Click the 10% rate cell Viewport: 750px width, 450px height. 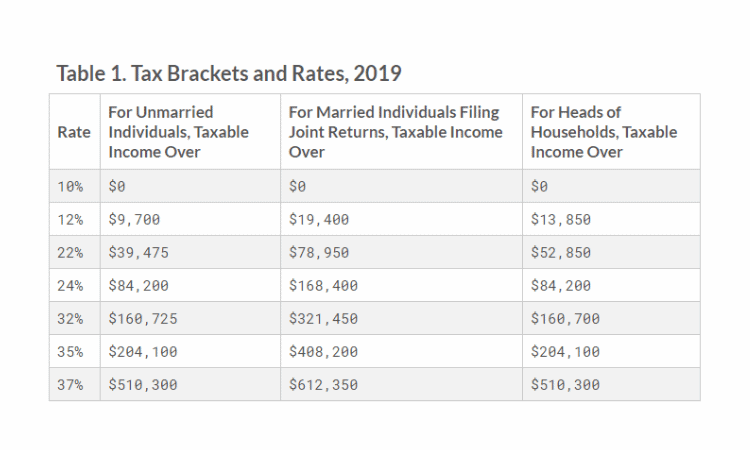point(73,186)
